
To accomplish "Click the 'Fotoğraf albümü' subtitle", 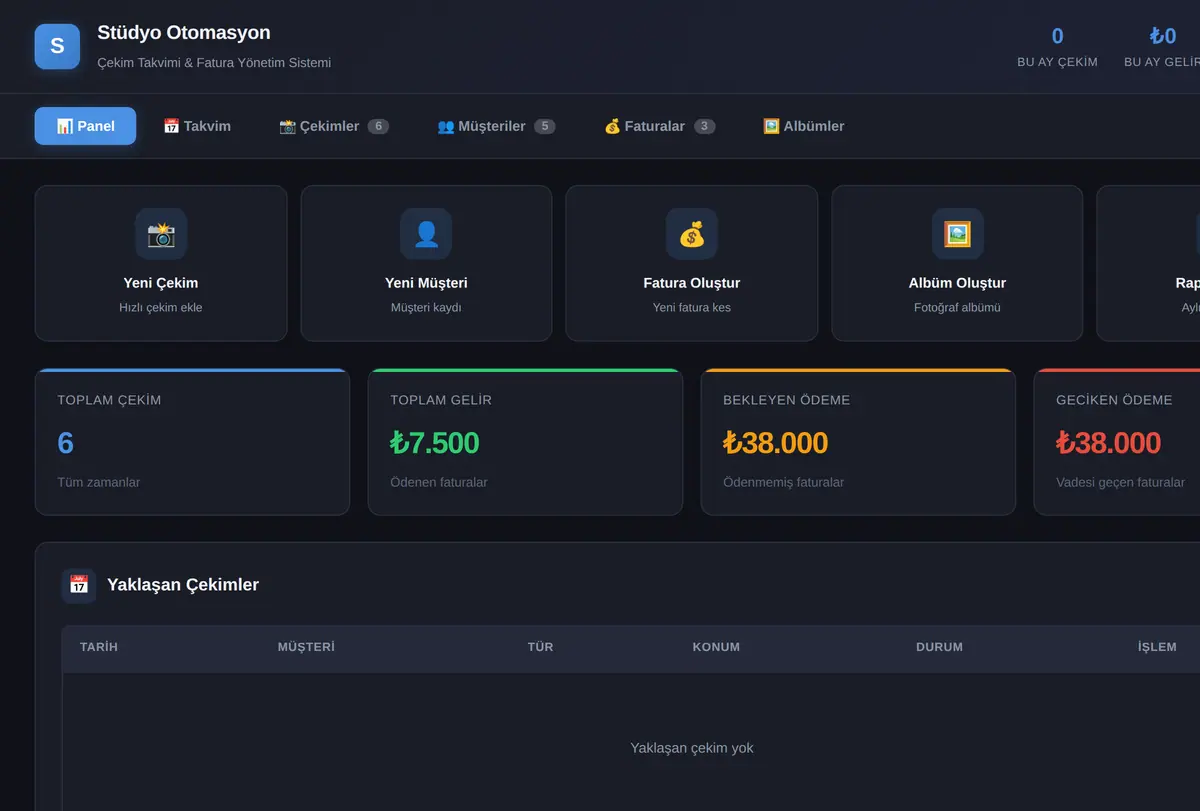I will pos(957,308).
